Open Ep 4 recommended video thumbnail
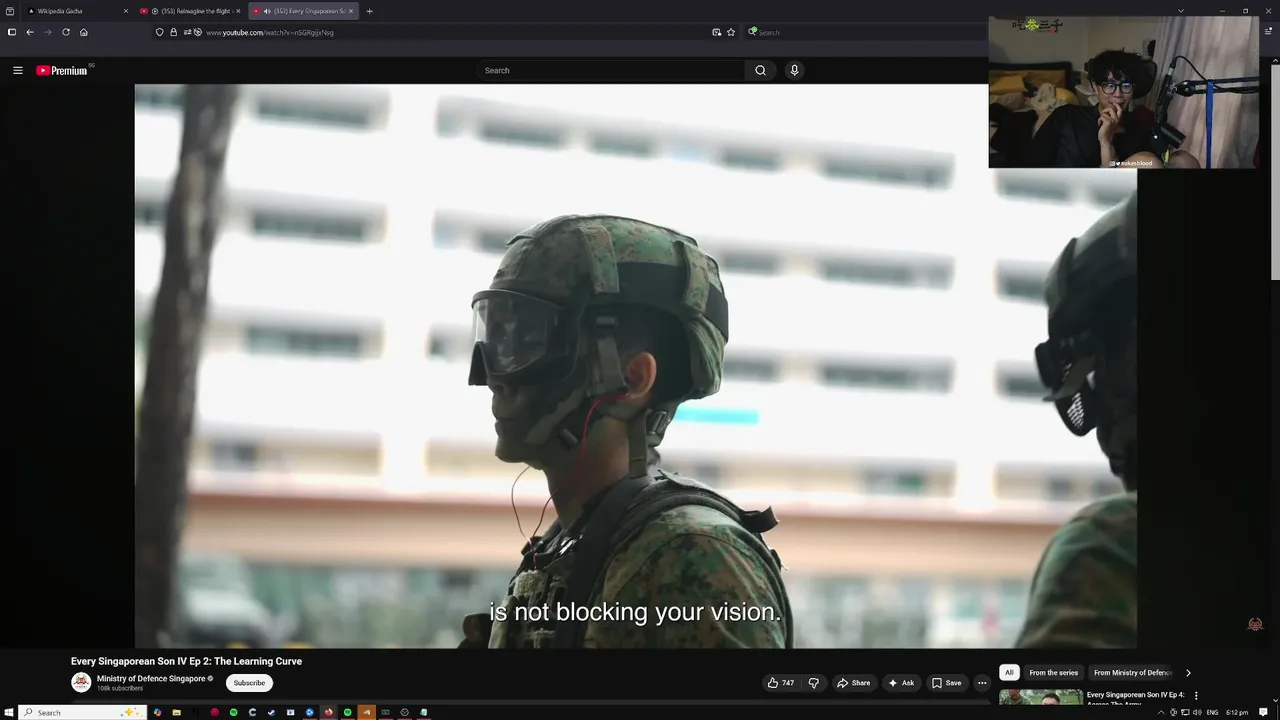Viewport: 1280px width, 720px height. pos(1040,698)
